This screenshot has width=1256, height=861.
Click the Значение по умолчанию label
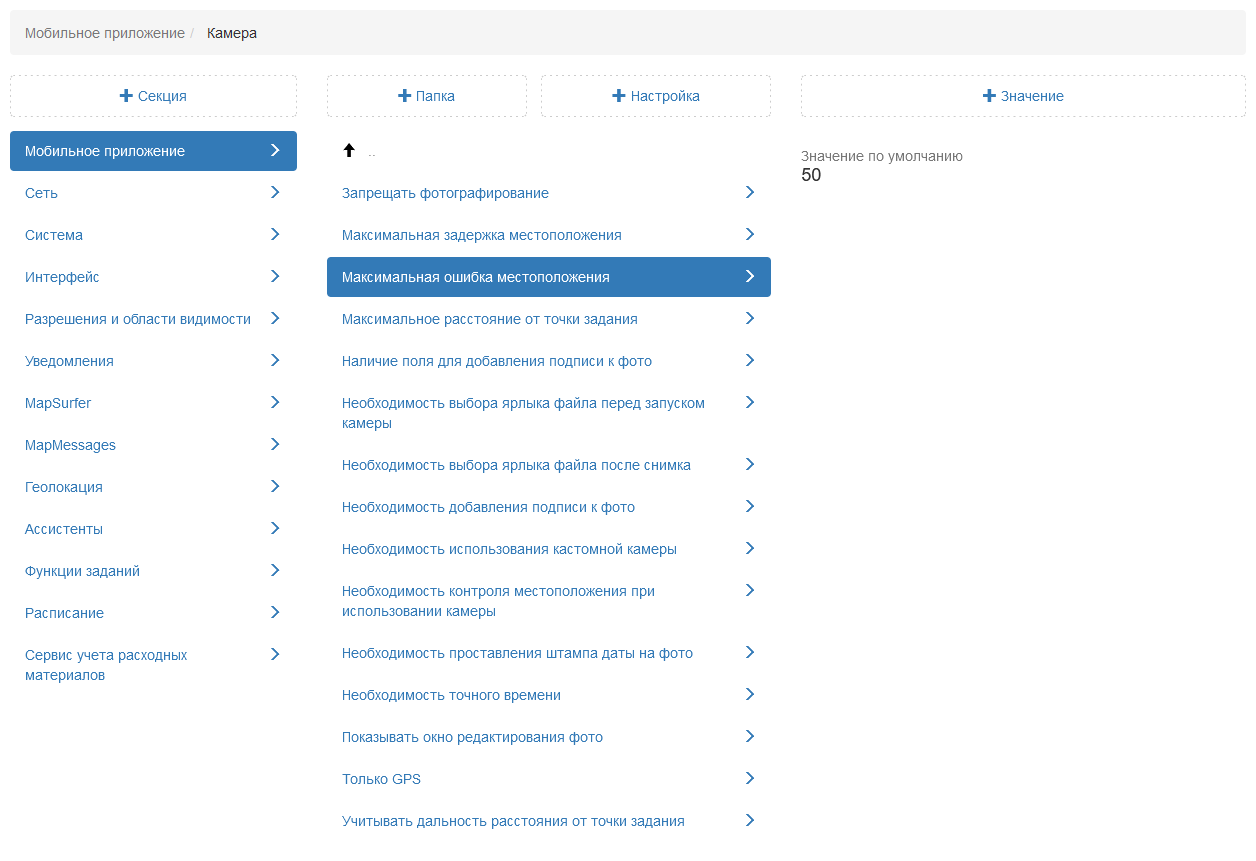coord(882,156)
